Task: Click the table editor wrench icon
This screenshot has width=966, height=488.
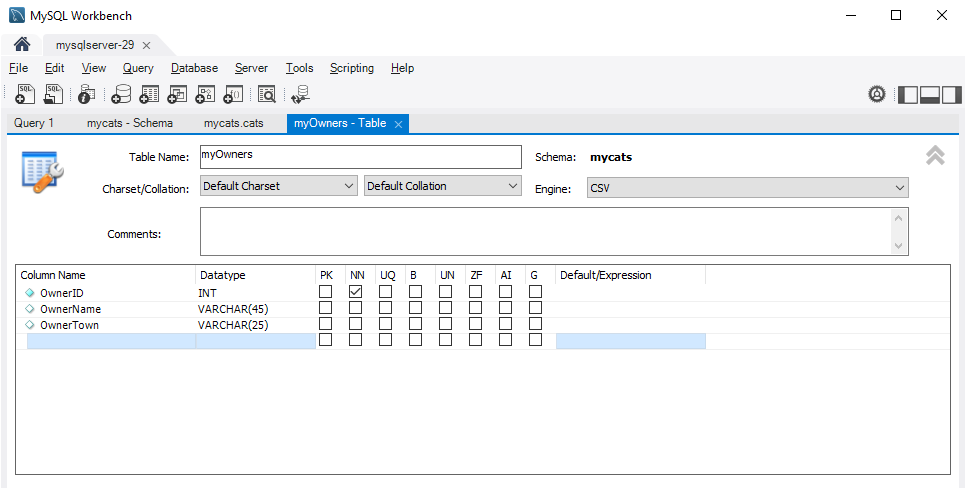Action: coord(43,171)
